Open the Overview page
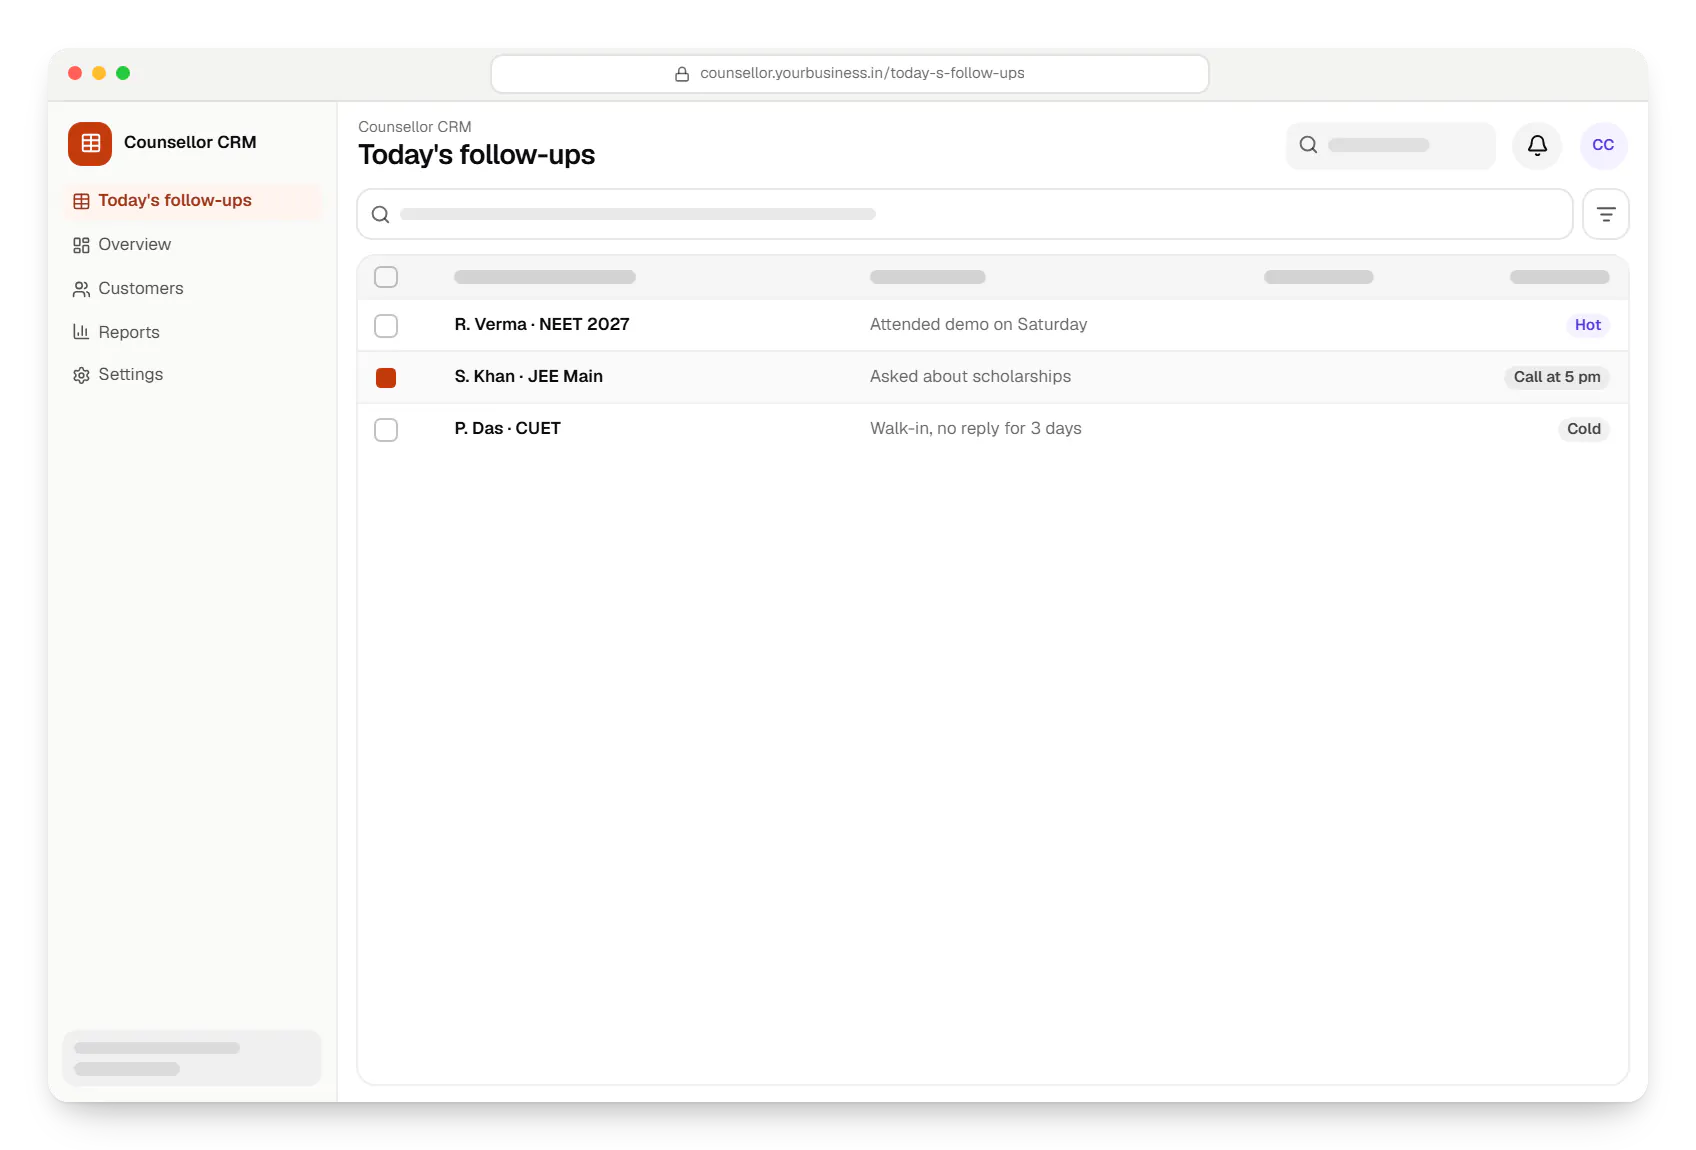 (192, 245)
